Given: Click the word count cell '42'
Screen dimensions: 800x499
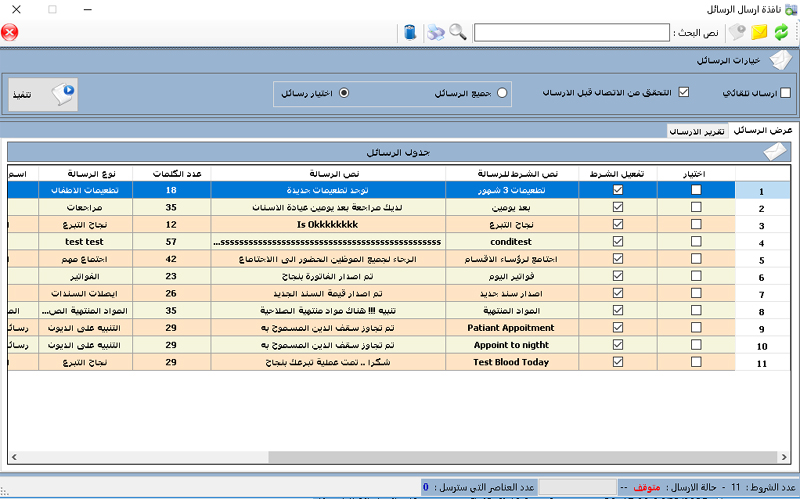Looking at the screenshot, I should click(171, 259).
